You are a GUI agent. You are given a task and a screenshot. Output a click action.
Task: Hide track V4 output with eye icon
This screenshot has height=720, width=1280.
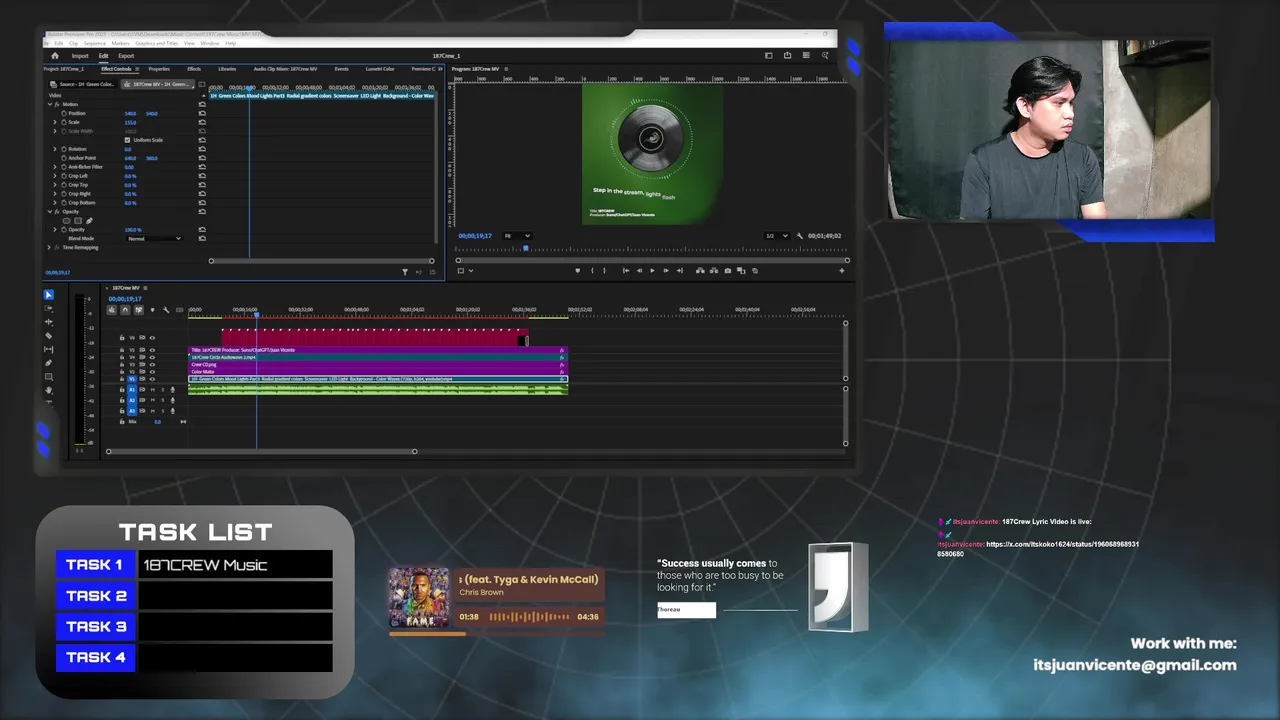[152, 357]
